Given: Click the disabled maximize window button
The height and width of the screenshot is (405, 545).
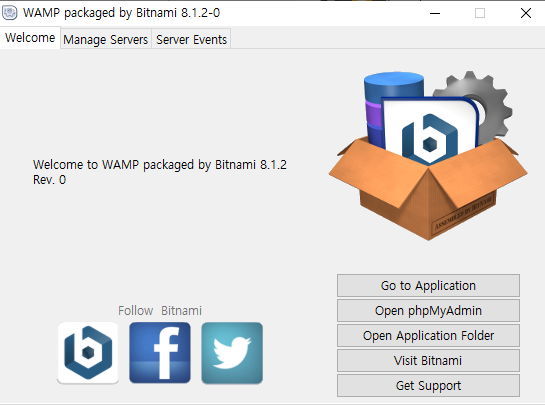Looking at the screenshot, I should pos(480,13).
